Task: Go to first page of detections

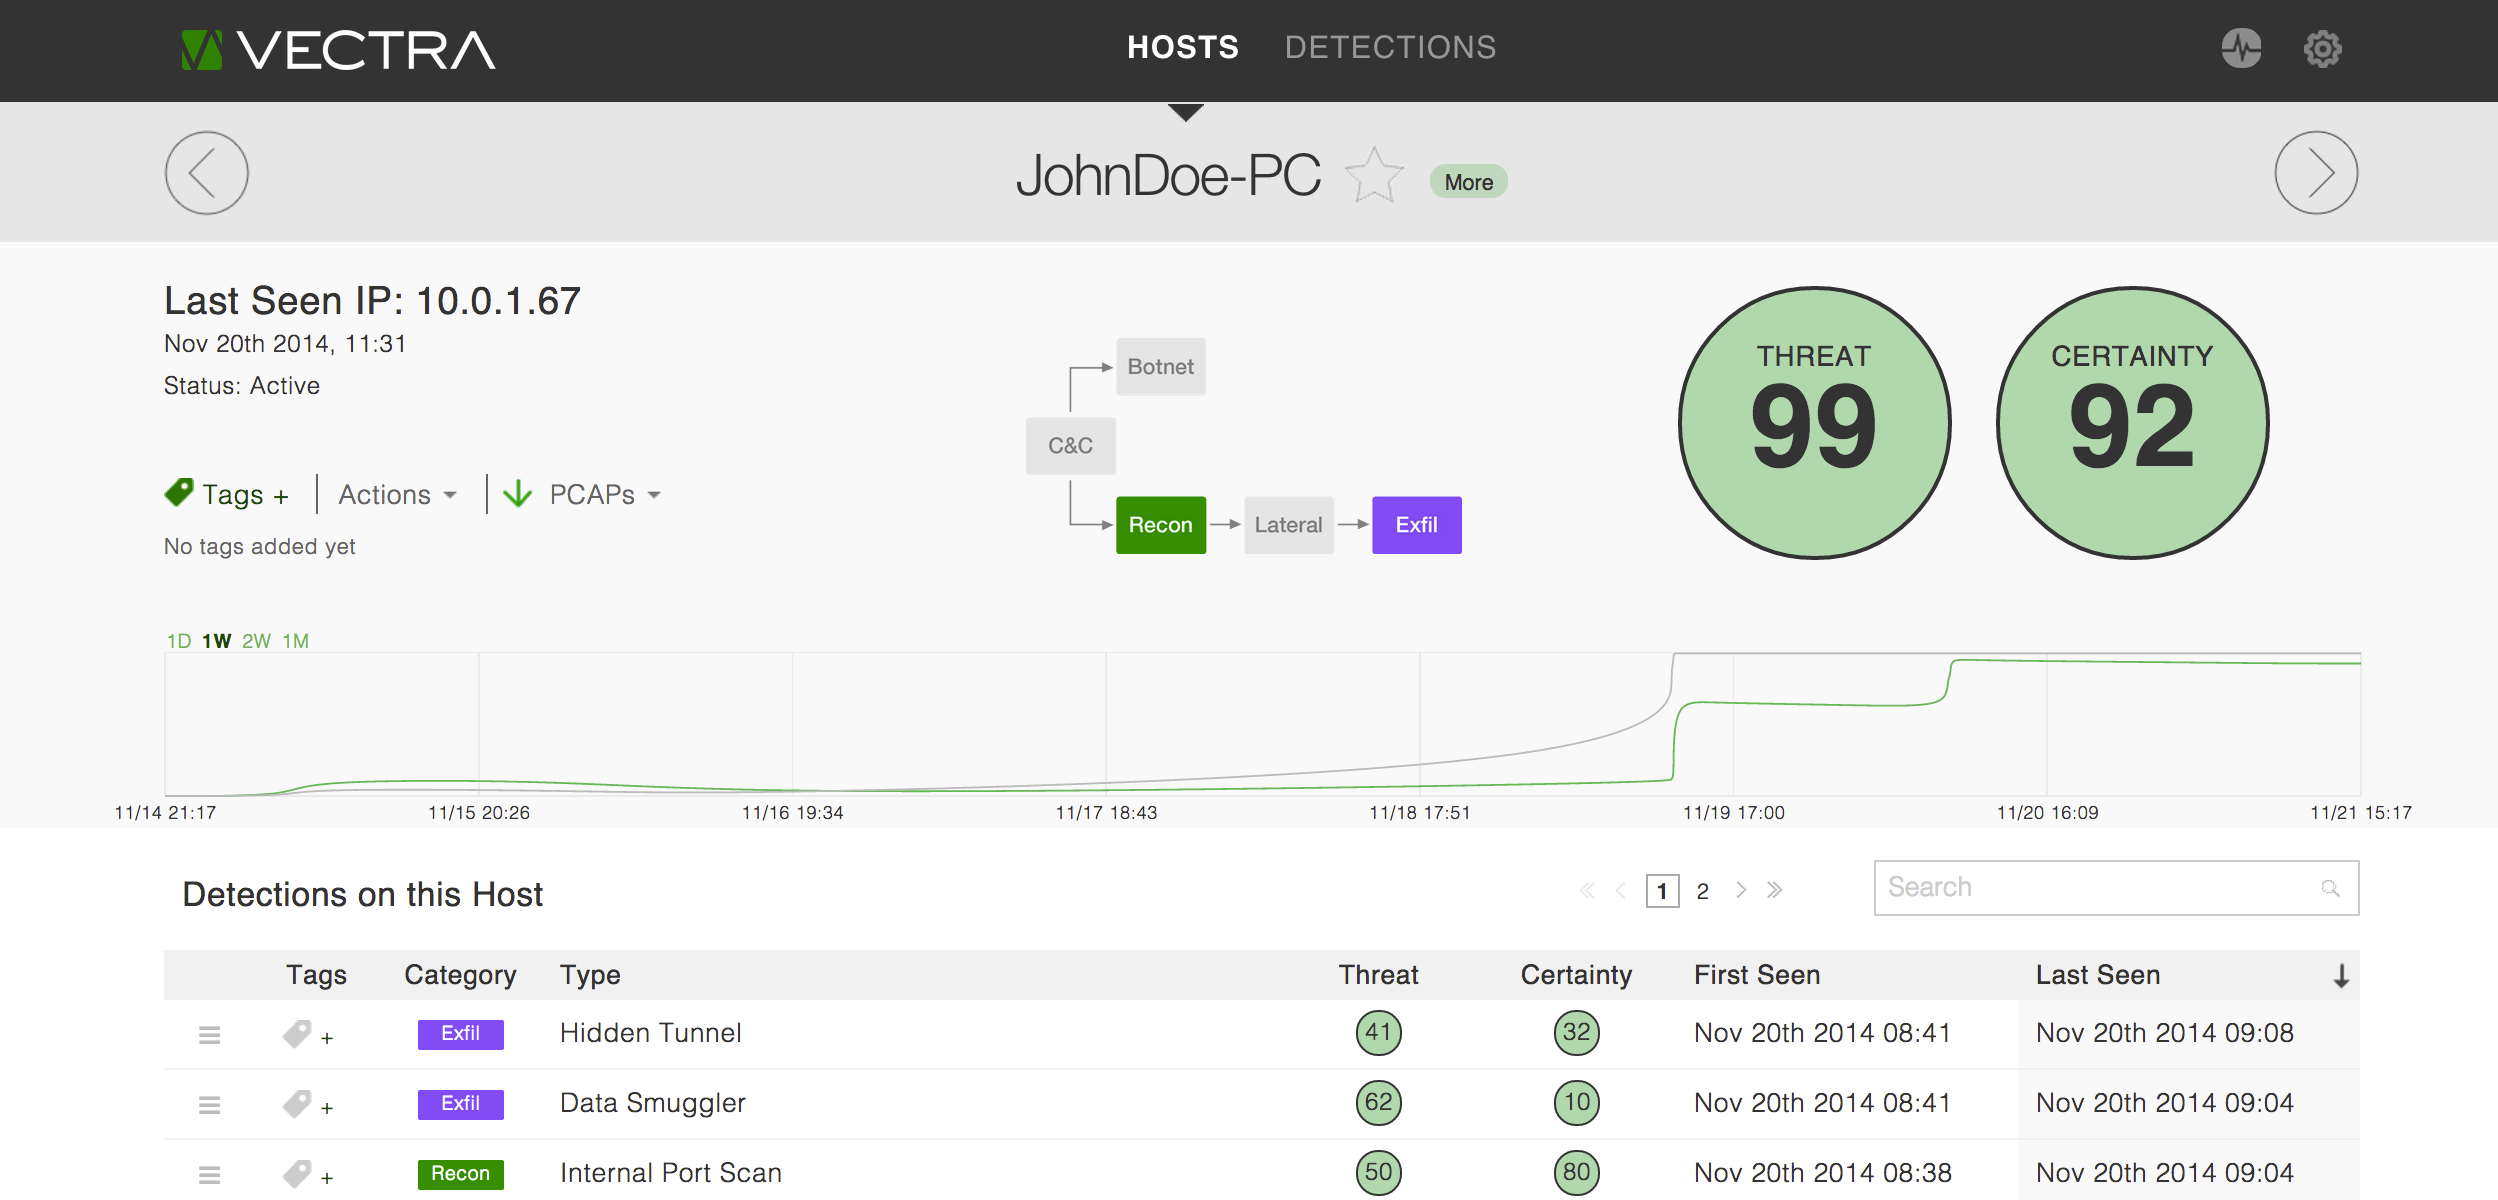Action: click(1587, 890)
